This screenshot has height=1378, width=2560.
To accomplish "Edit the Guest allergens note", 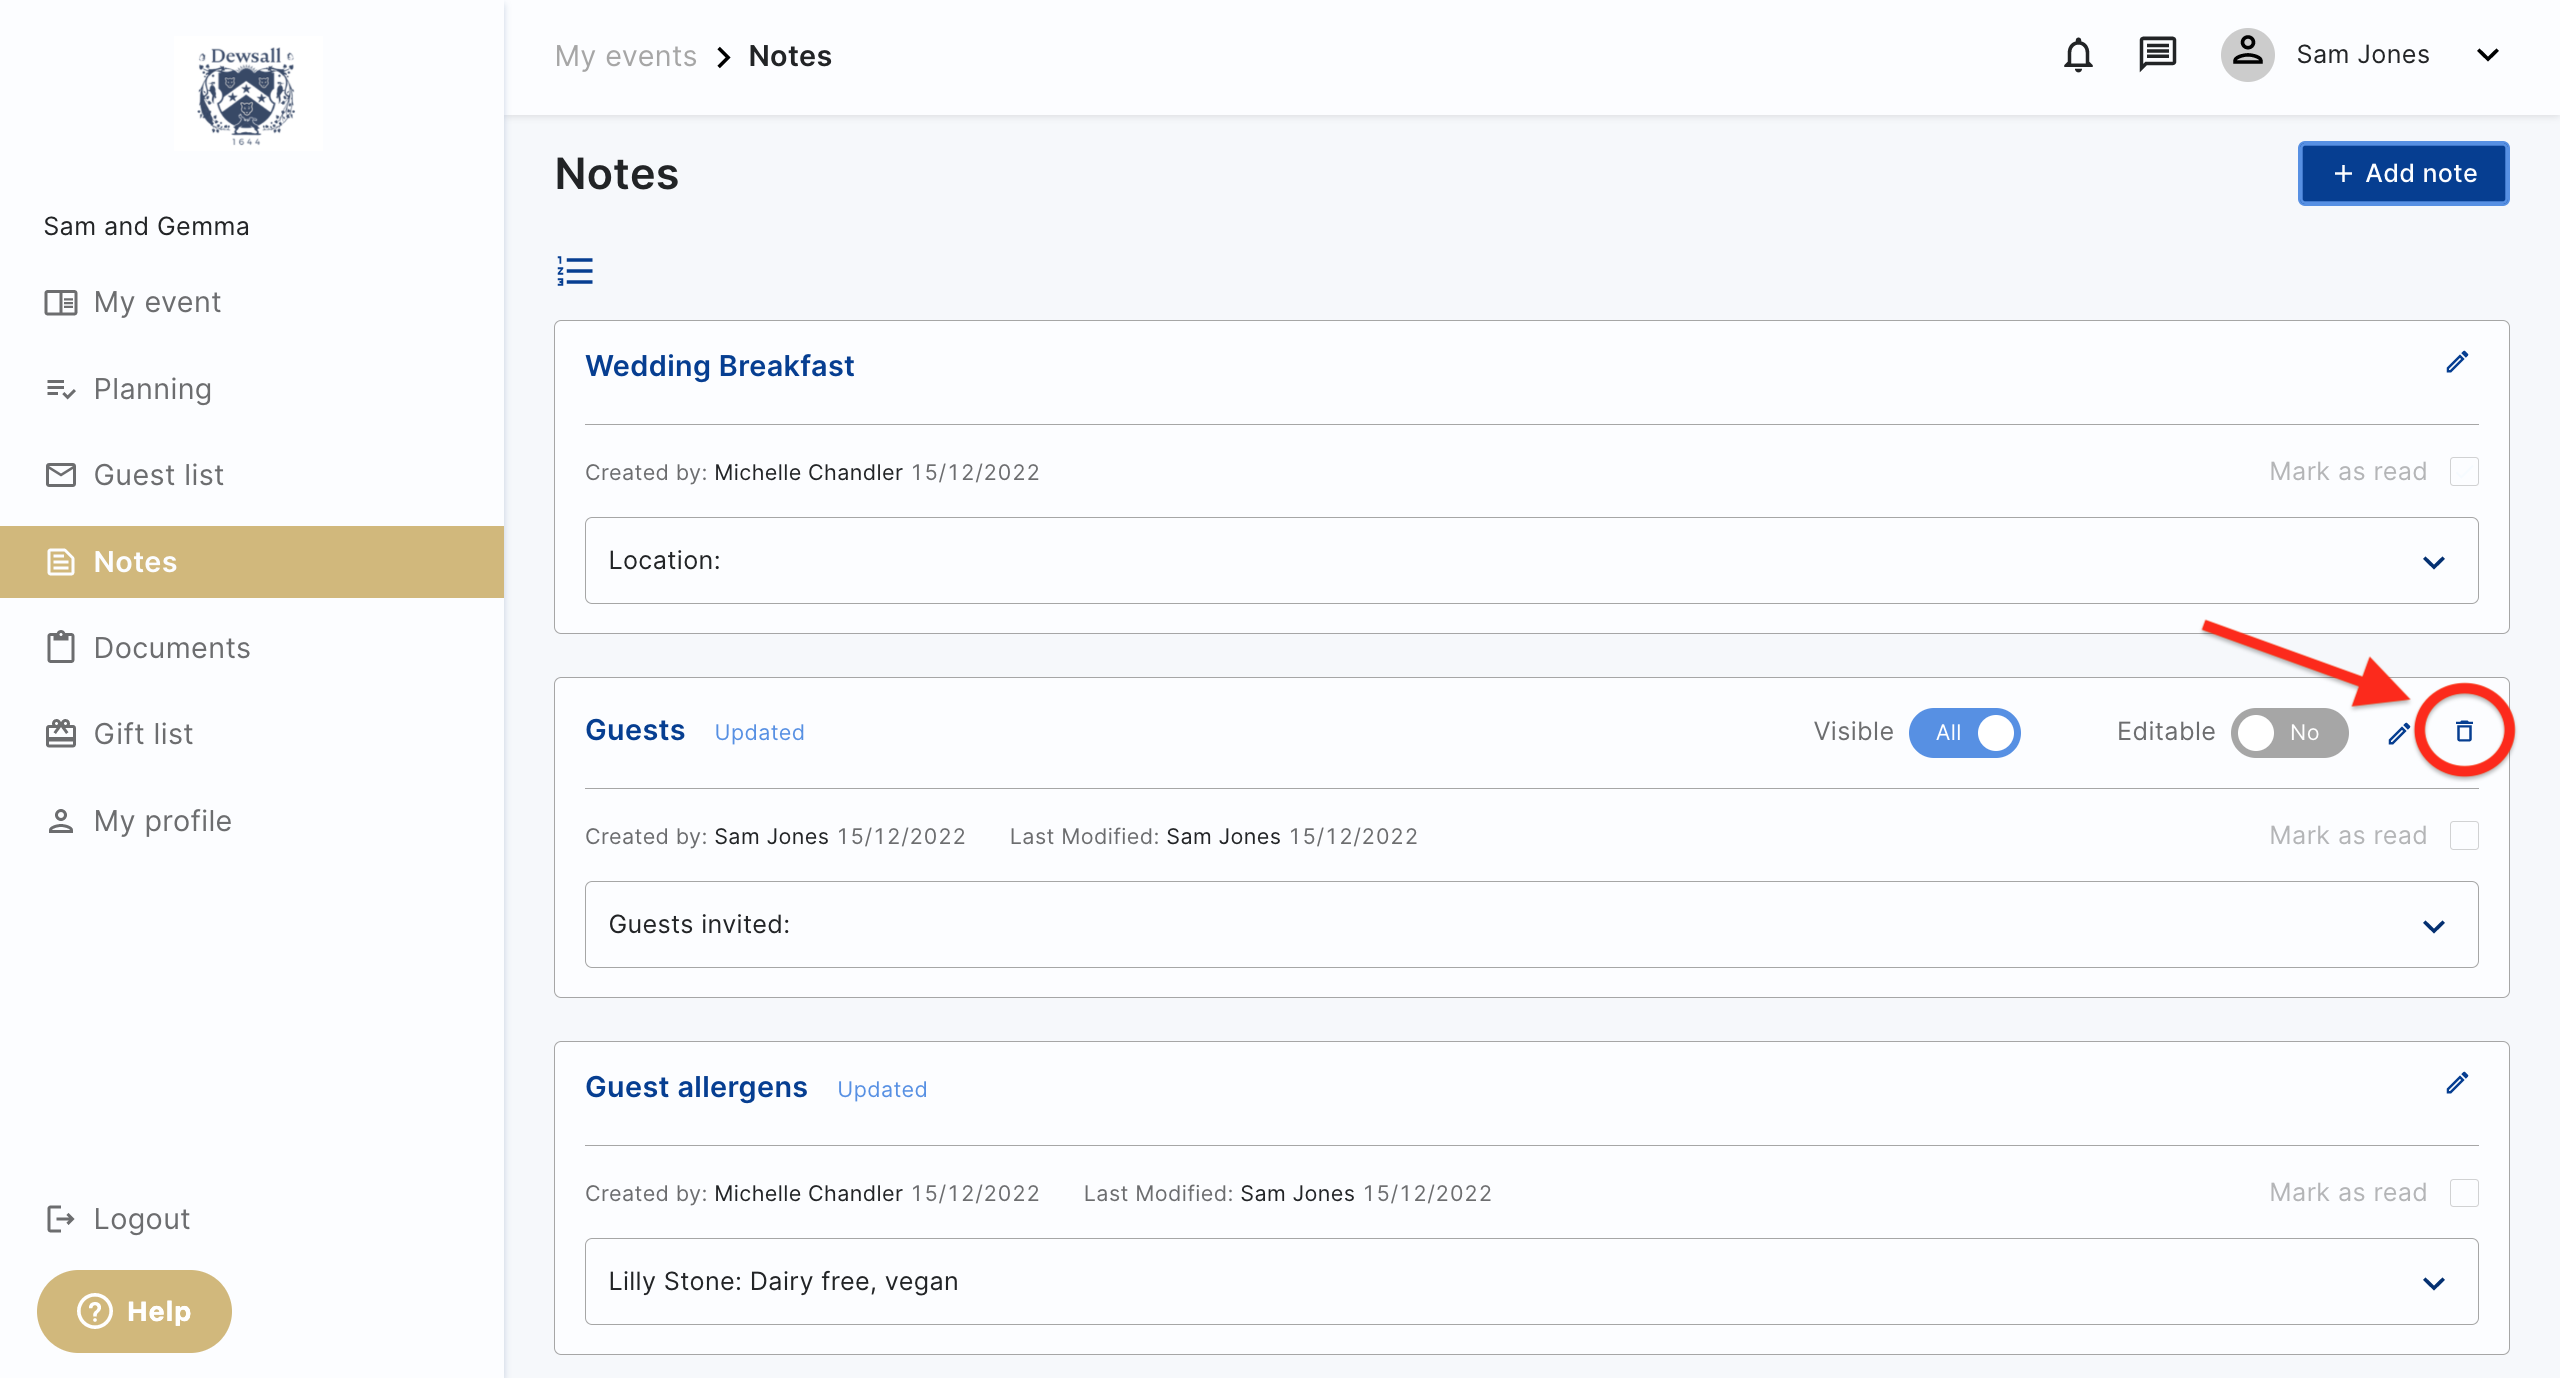I will (2457, 1084).
